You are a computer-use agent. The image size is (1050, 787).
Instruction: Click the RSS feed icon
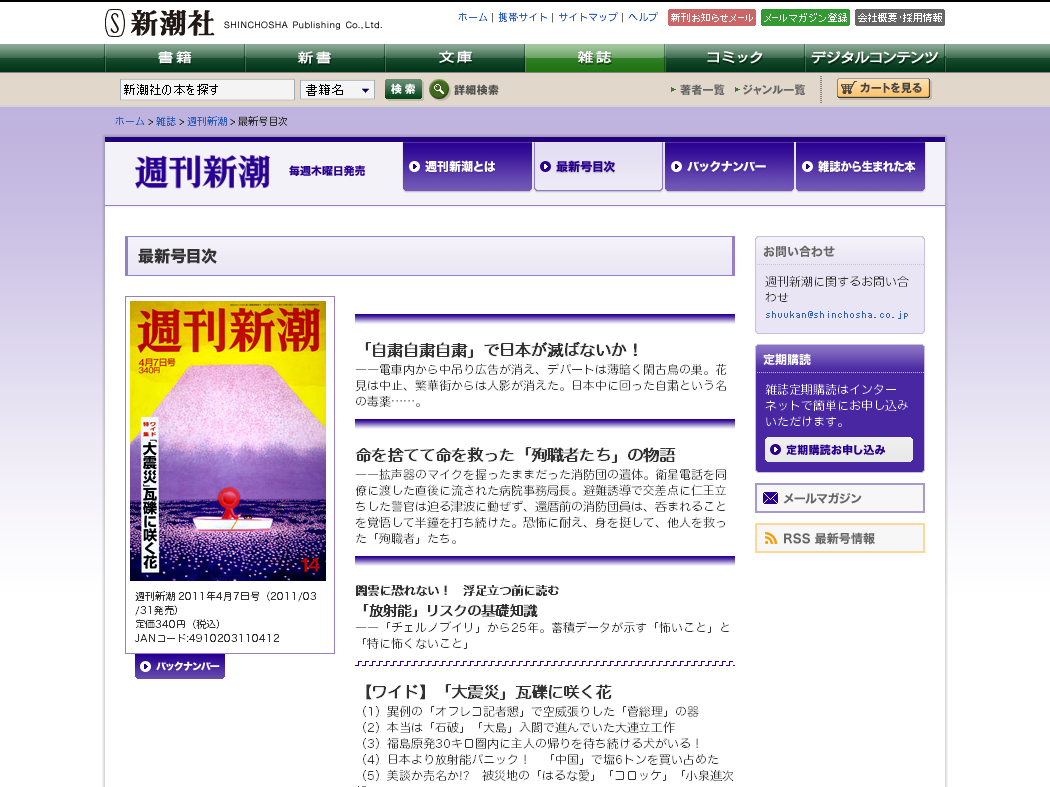771,539
